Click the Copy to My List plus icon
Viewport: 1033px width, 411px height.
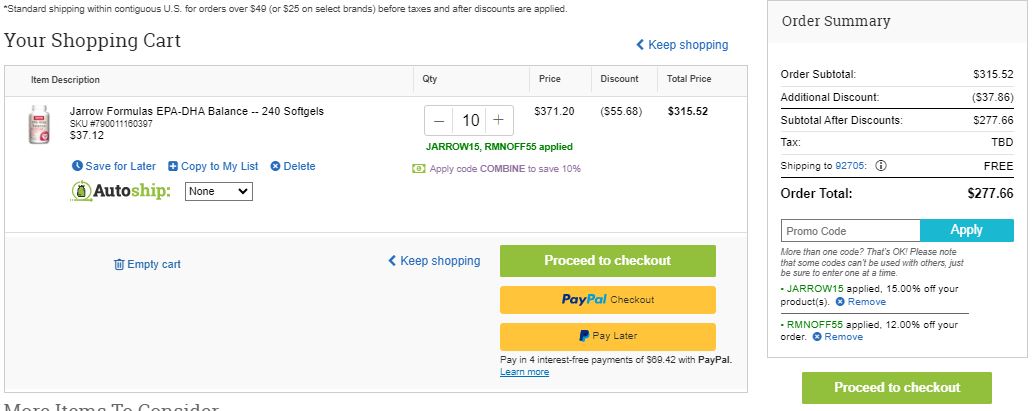[173, 166]
